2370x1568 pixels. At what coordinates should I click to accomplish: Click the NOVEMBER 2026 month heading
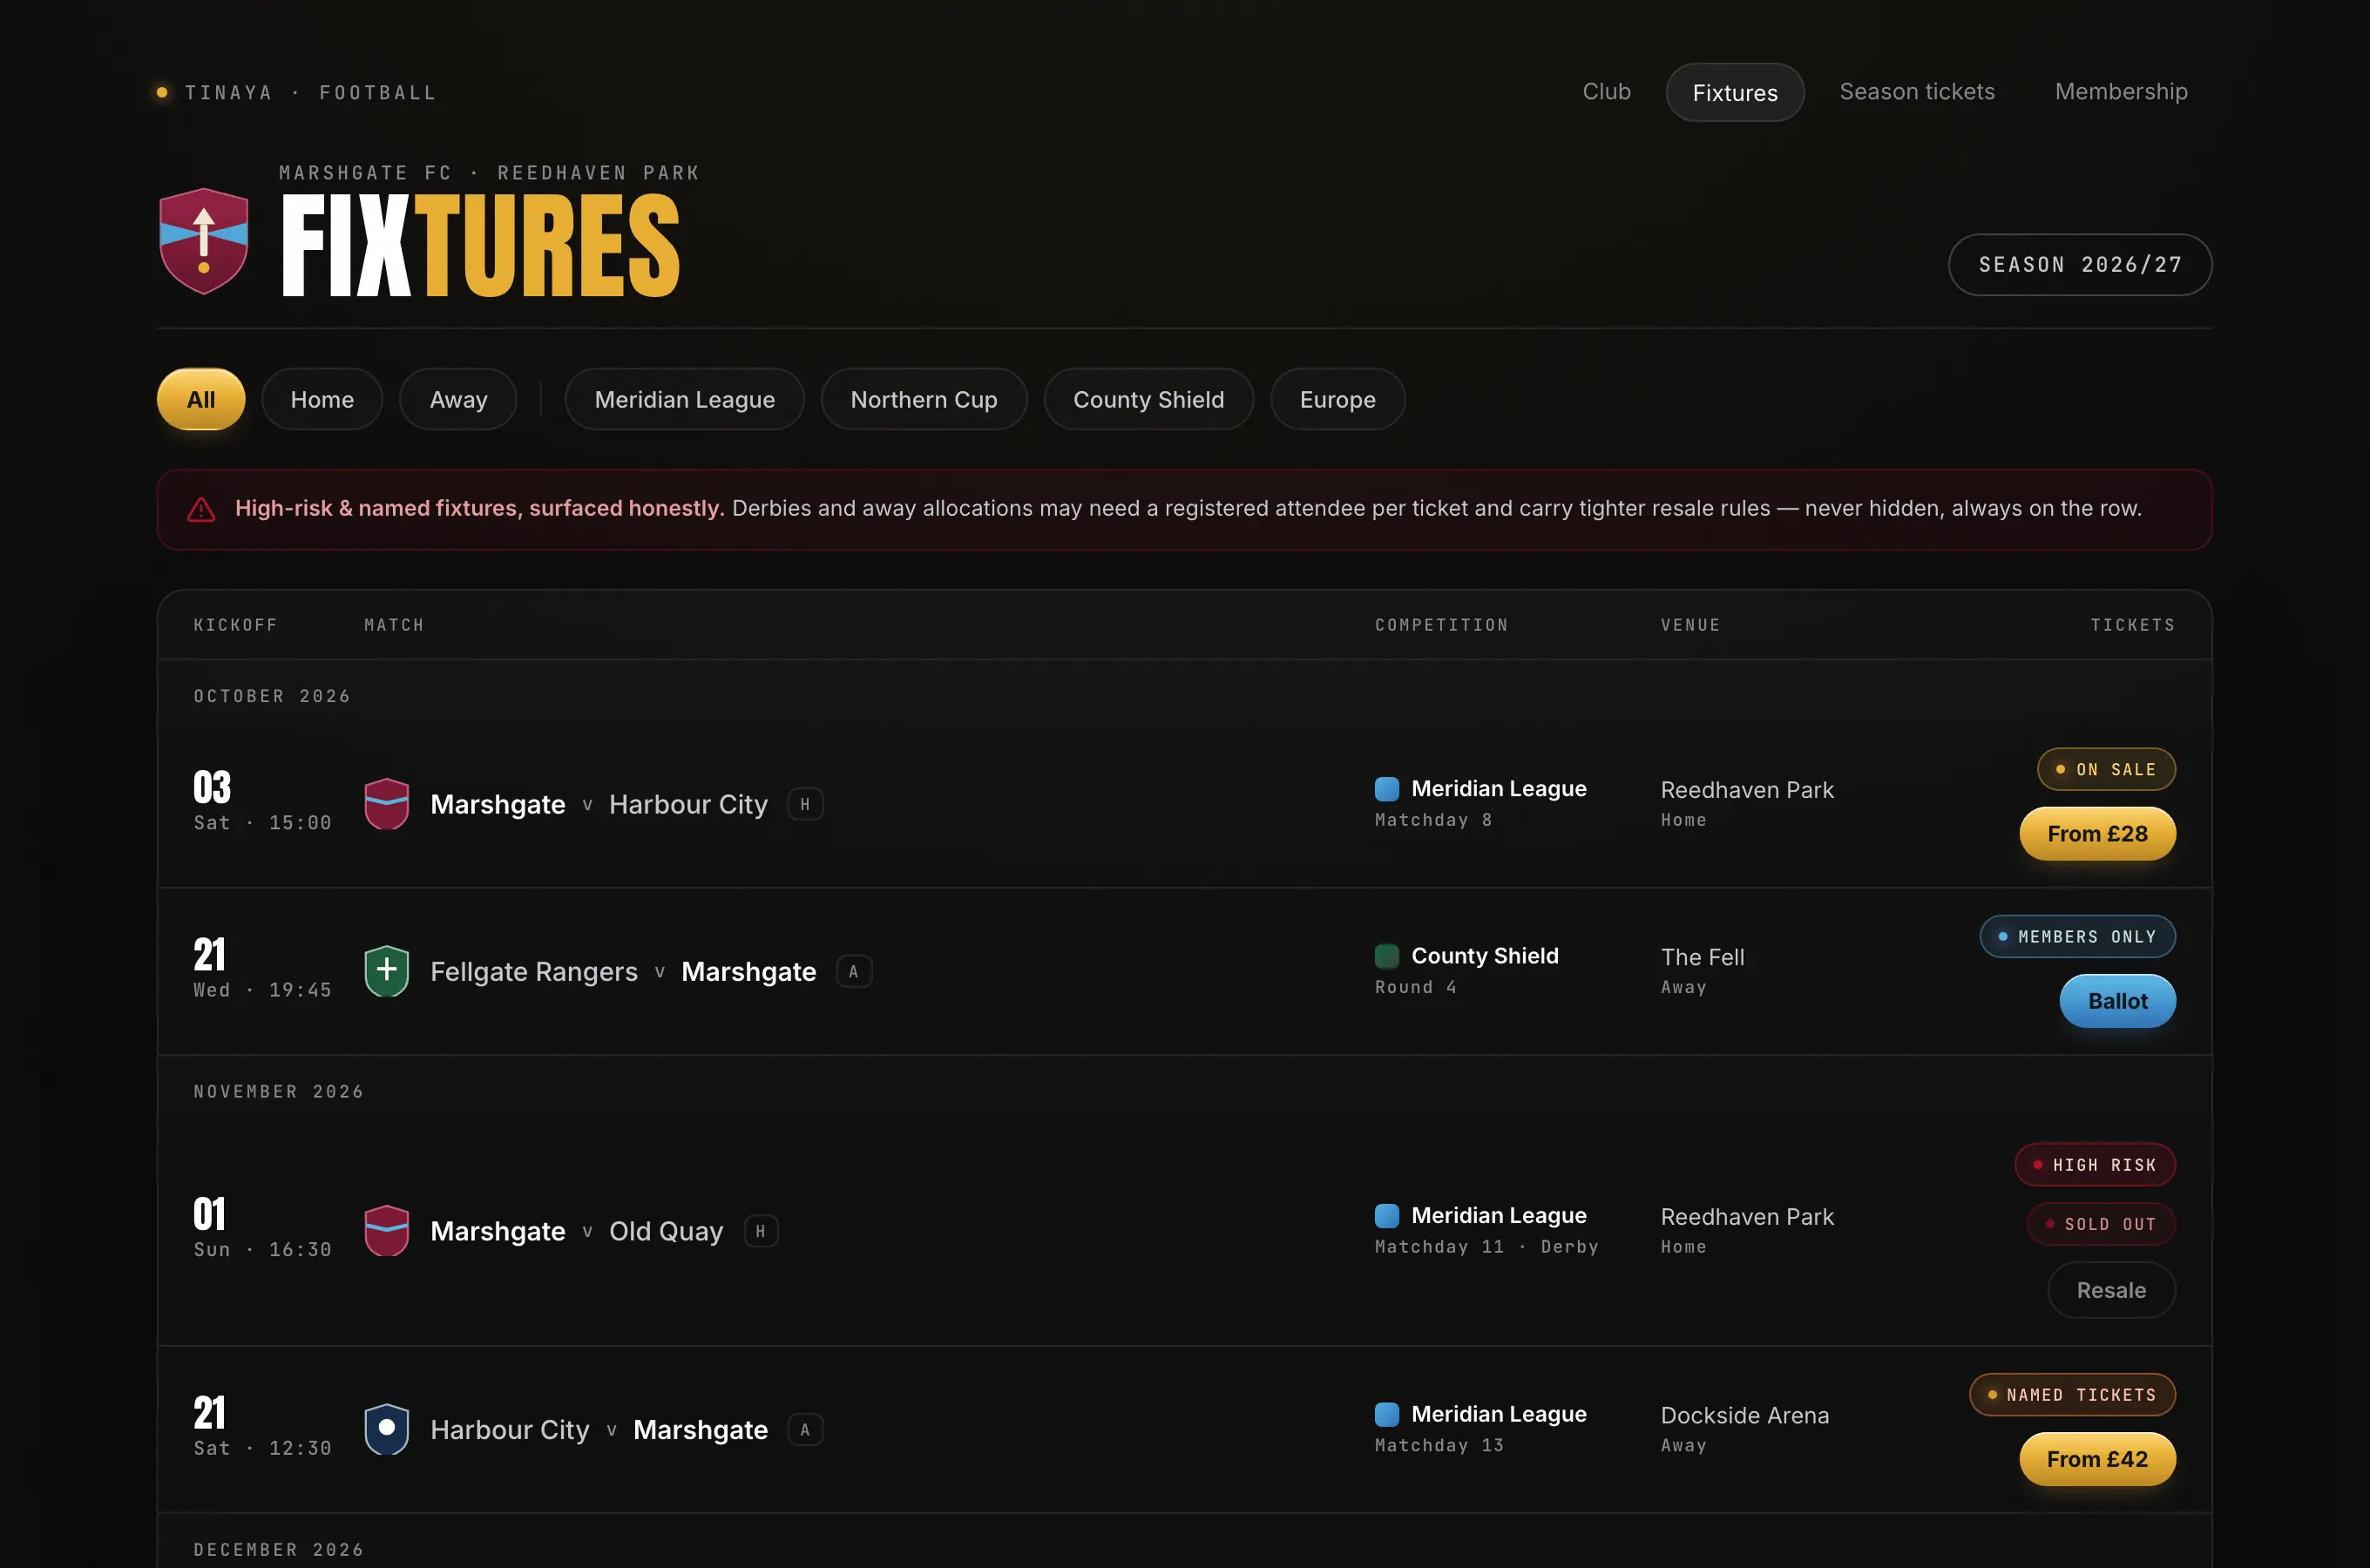pyautogui.click(x=278, y=1091)
